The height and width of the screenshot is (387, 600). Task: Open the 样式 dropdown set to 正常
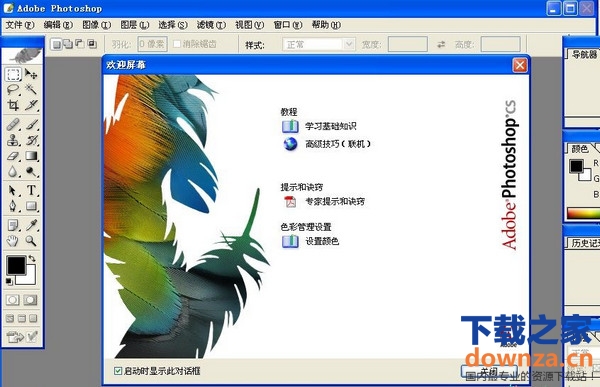coord(319,44)
